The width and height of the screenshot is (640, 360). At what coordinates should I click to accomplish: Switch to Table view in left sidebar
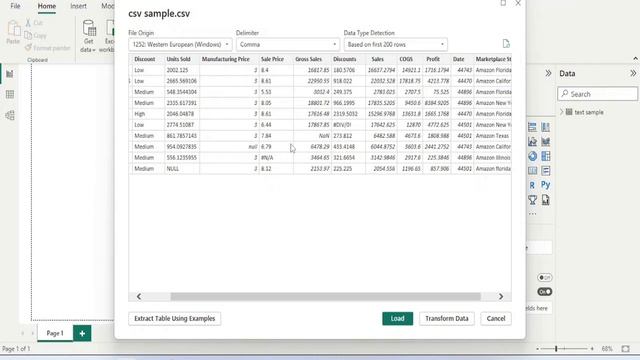pyautogui.click(x=10, y=94)
